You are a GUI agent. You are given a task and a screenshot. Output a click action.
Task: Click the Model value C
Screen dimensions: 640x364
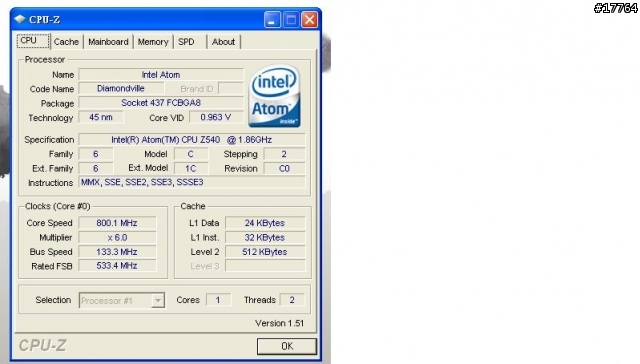[191, 154]
